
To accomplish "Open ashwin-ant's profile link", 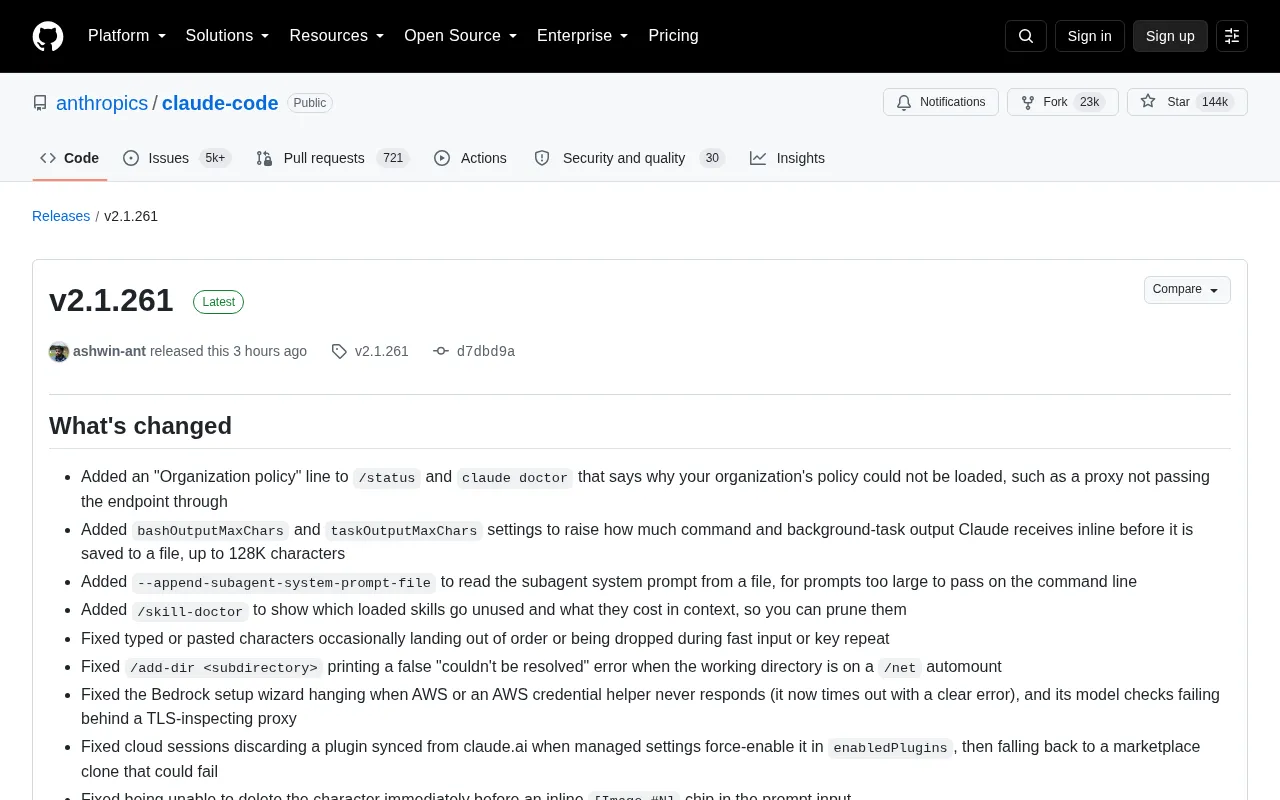I will [x=110, y=351].
